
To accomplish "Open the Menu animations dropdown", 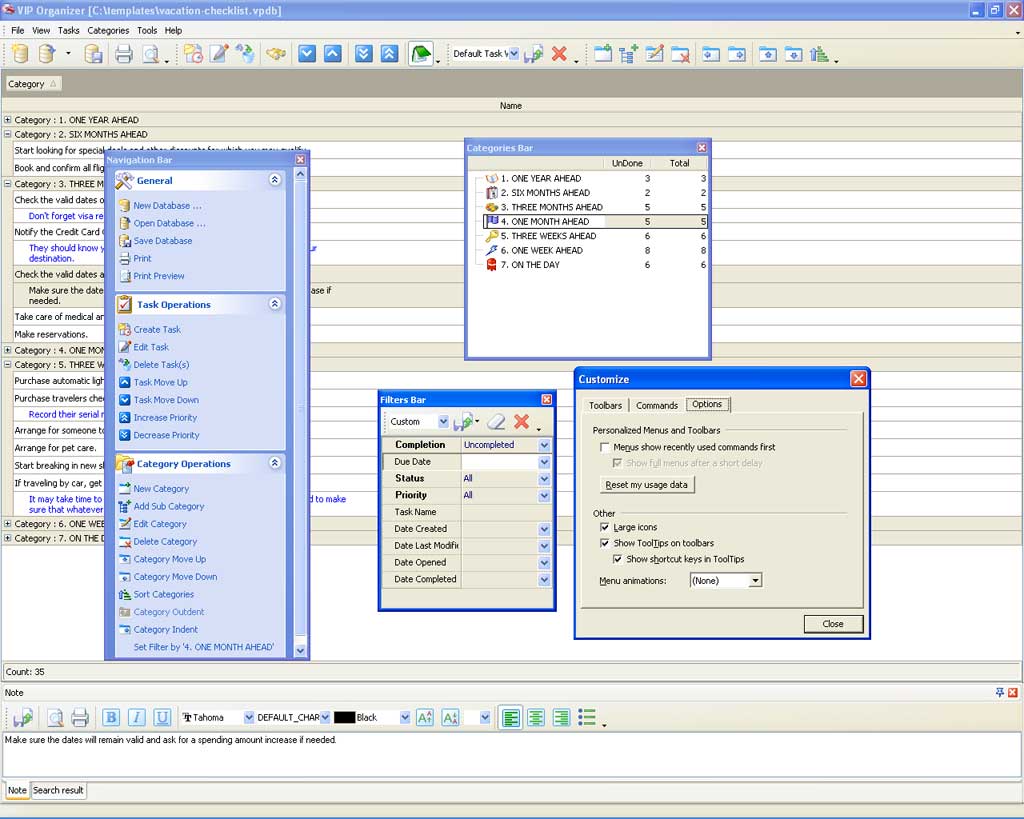I will (755, 580).
